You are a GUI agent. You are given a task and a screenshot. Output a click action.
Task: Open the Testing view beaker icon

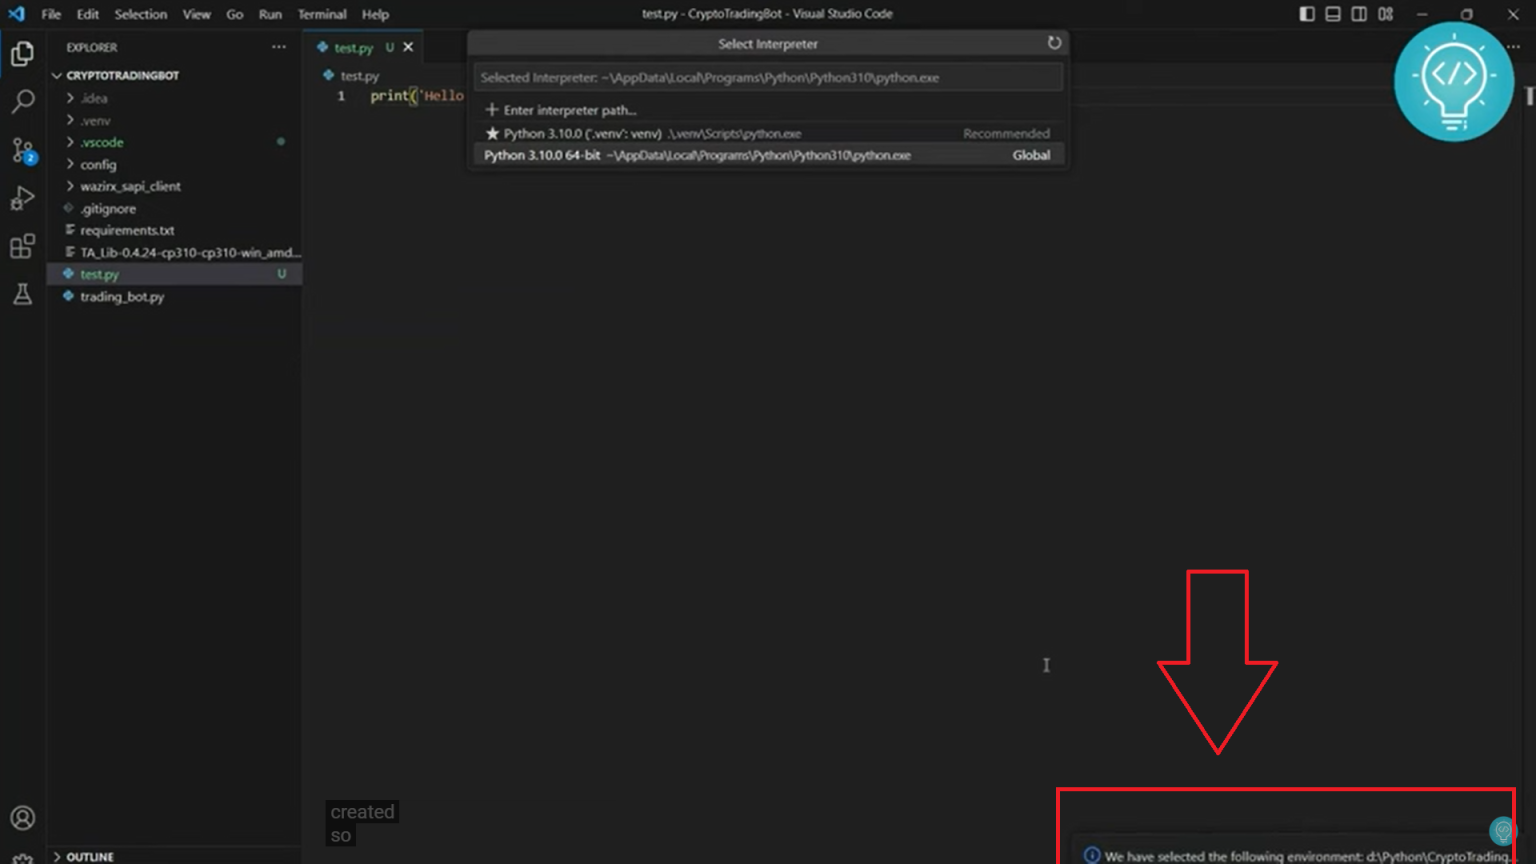[22, 293]
